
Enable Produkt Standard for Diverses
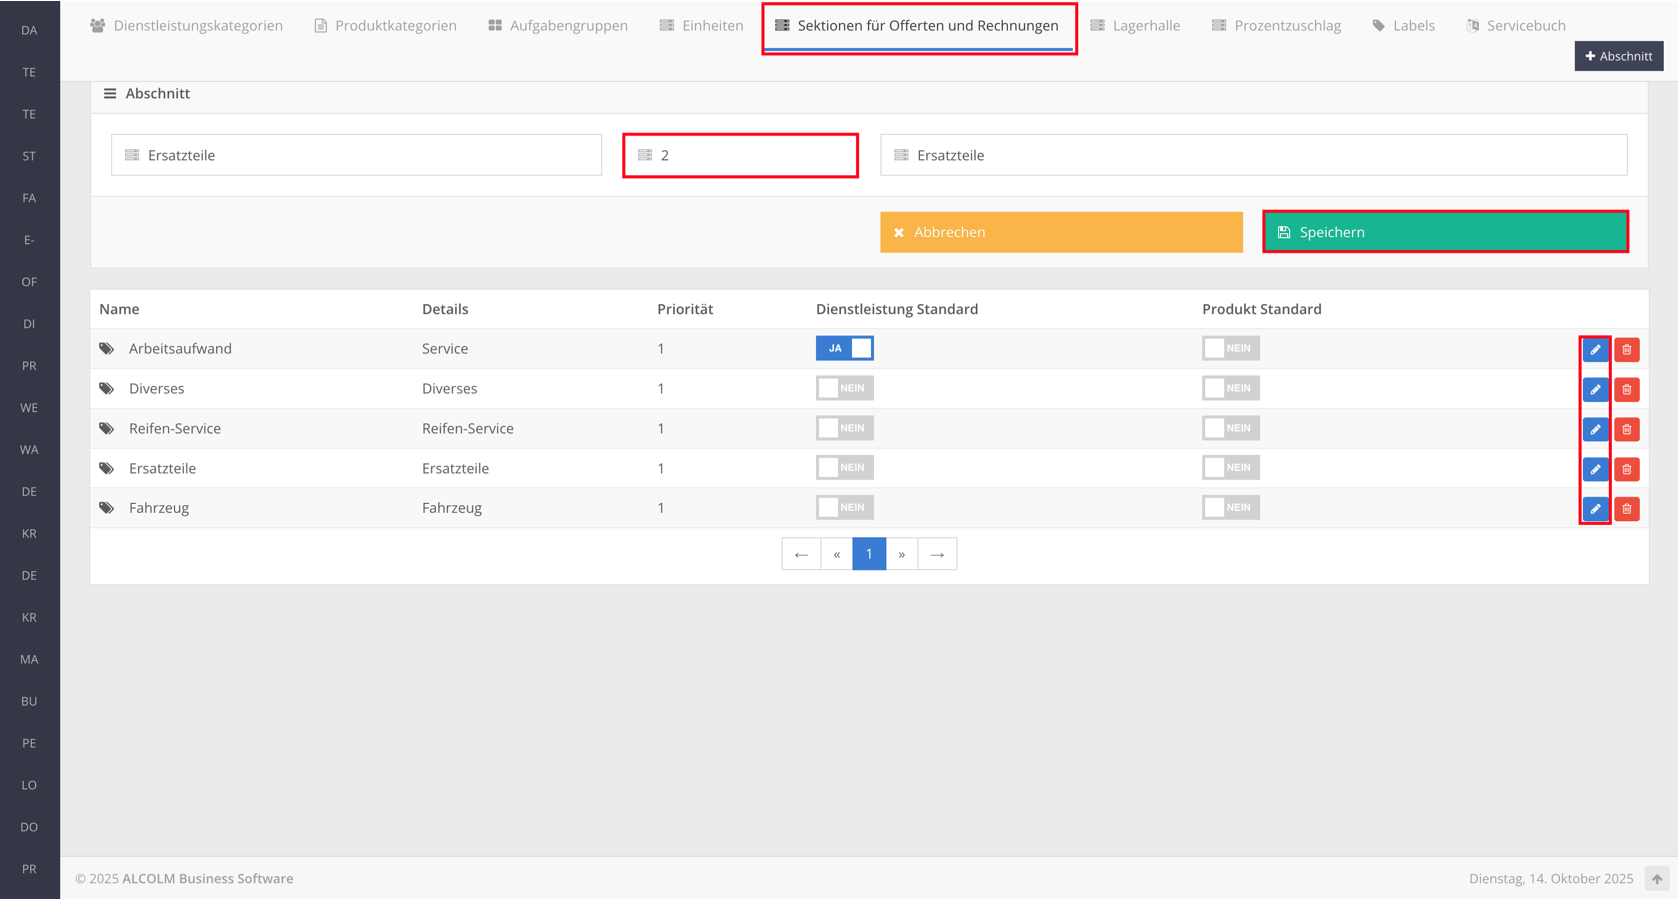coord(1230,388)
